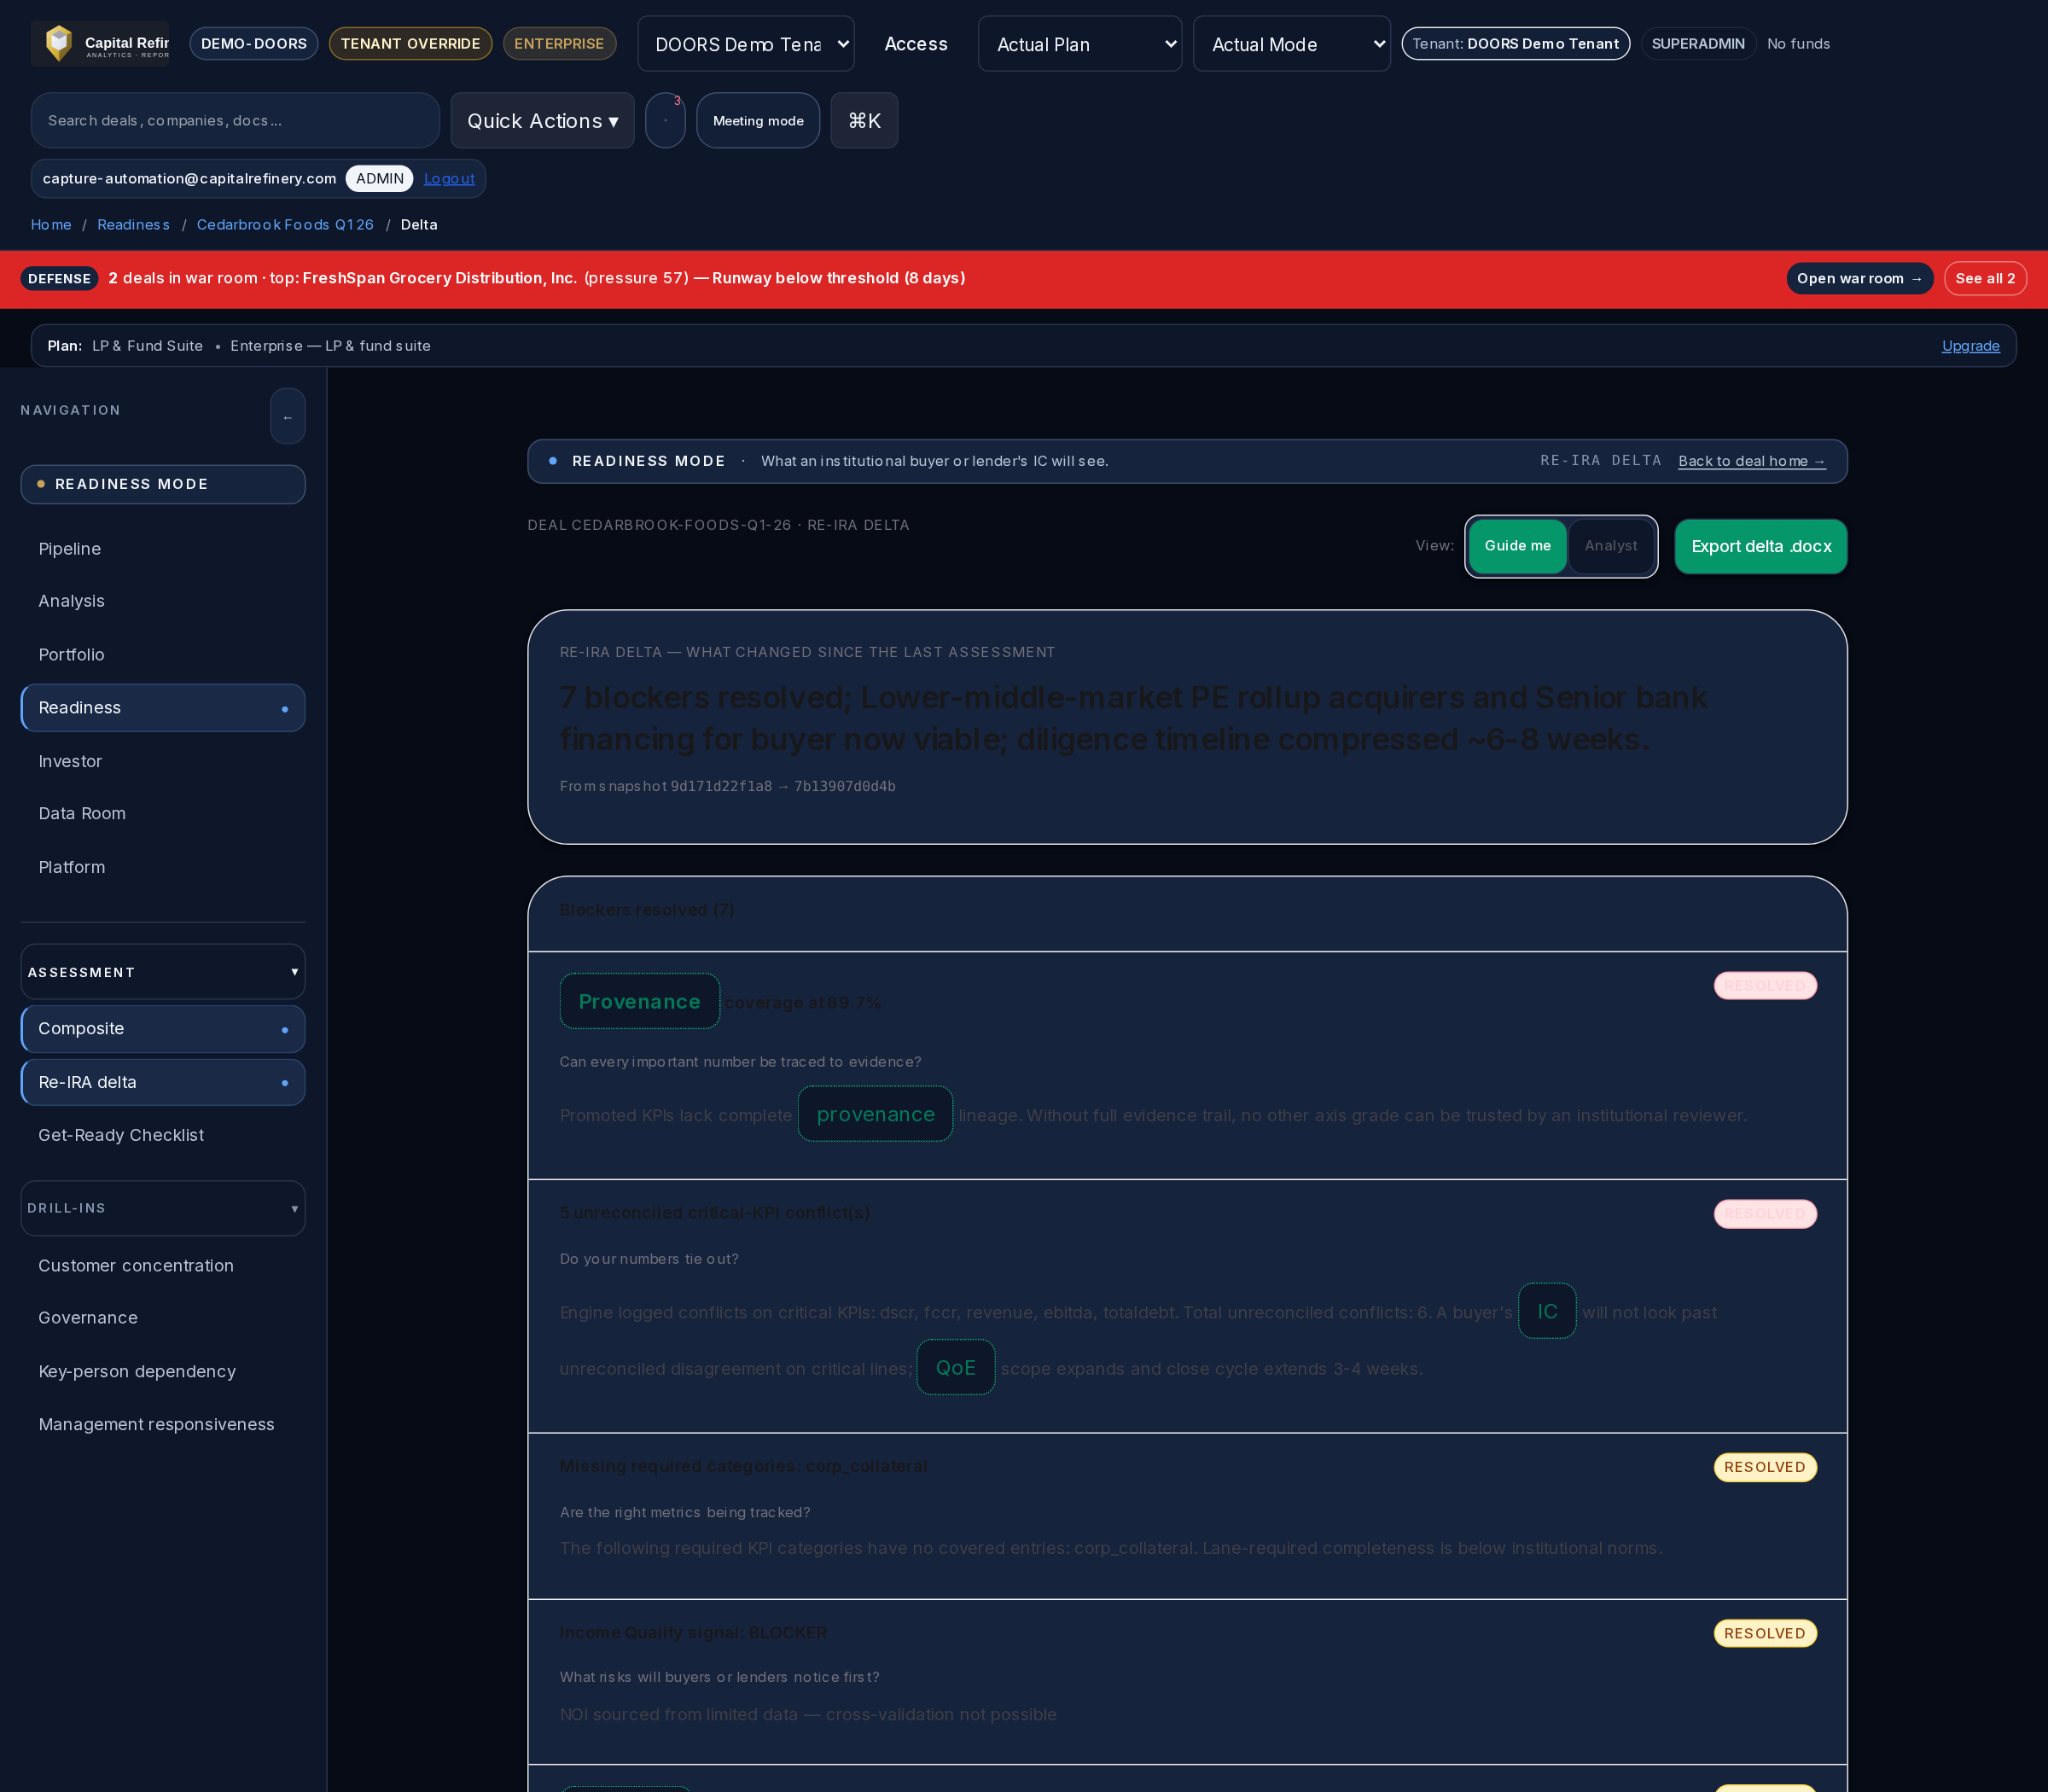Click the Capital Refinery logo
2048x1792 pixels.
100,43
